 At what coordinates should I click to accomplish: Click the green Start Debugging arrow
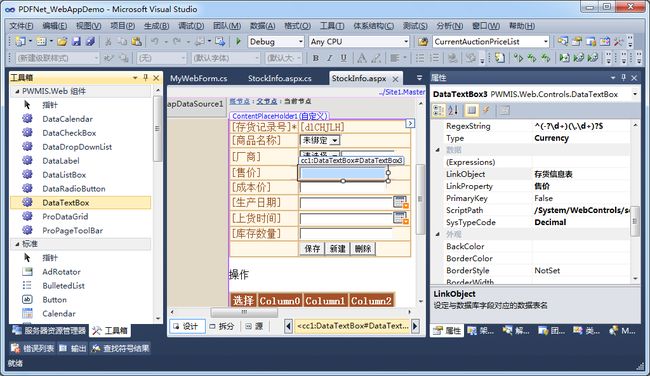tap(238, 41)
